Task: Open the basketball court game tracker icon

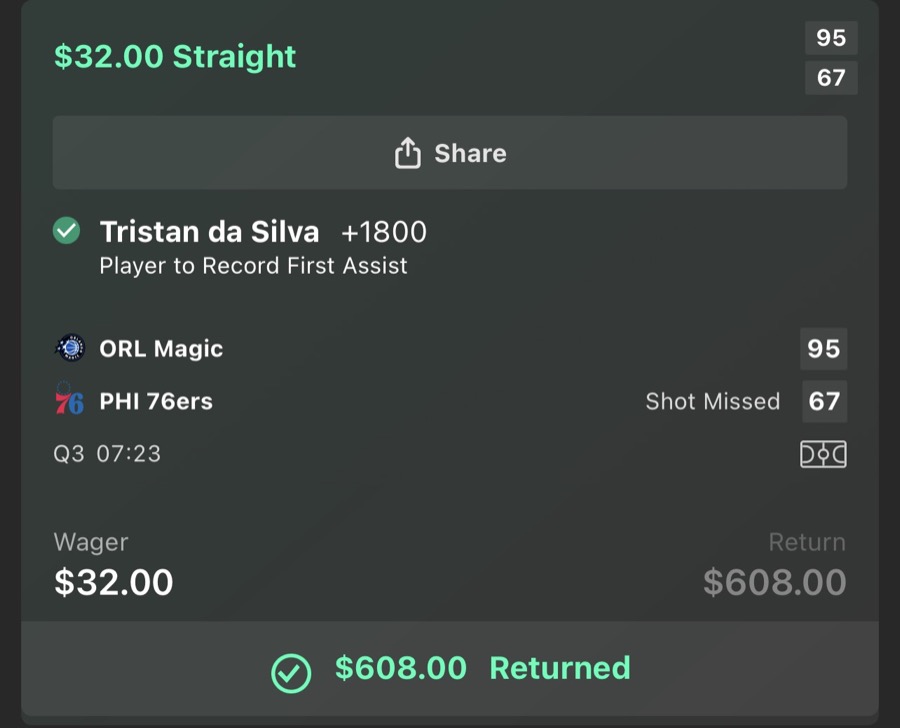Action: (823, 453)
